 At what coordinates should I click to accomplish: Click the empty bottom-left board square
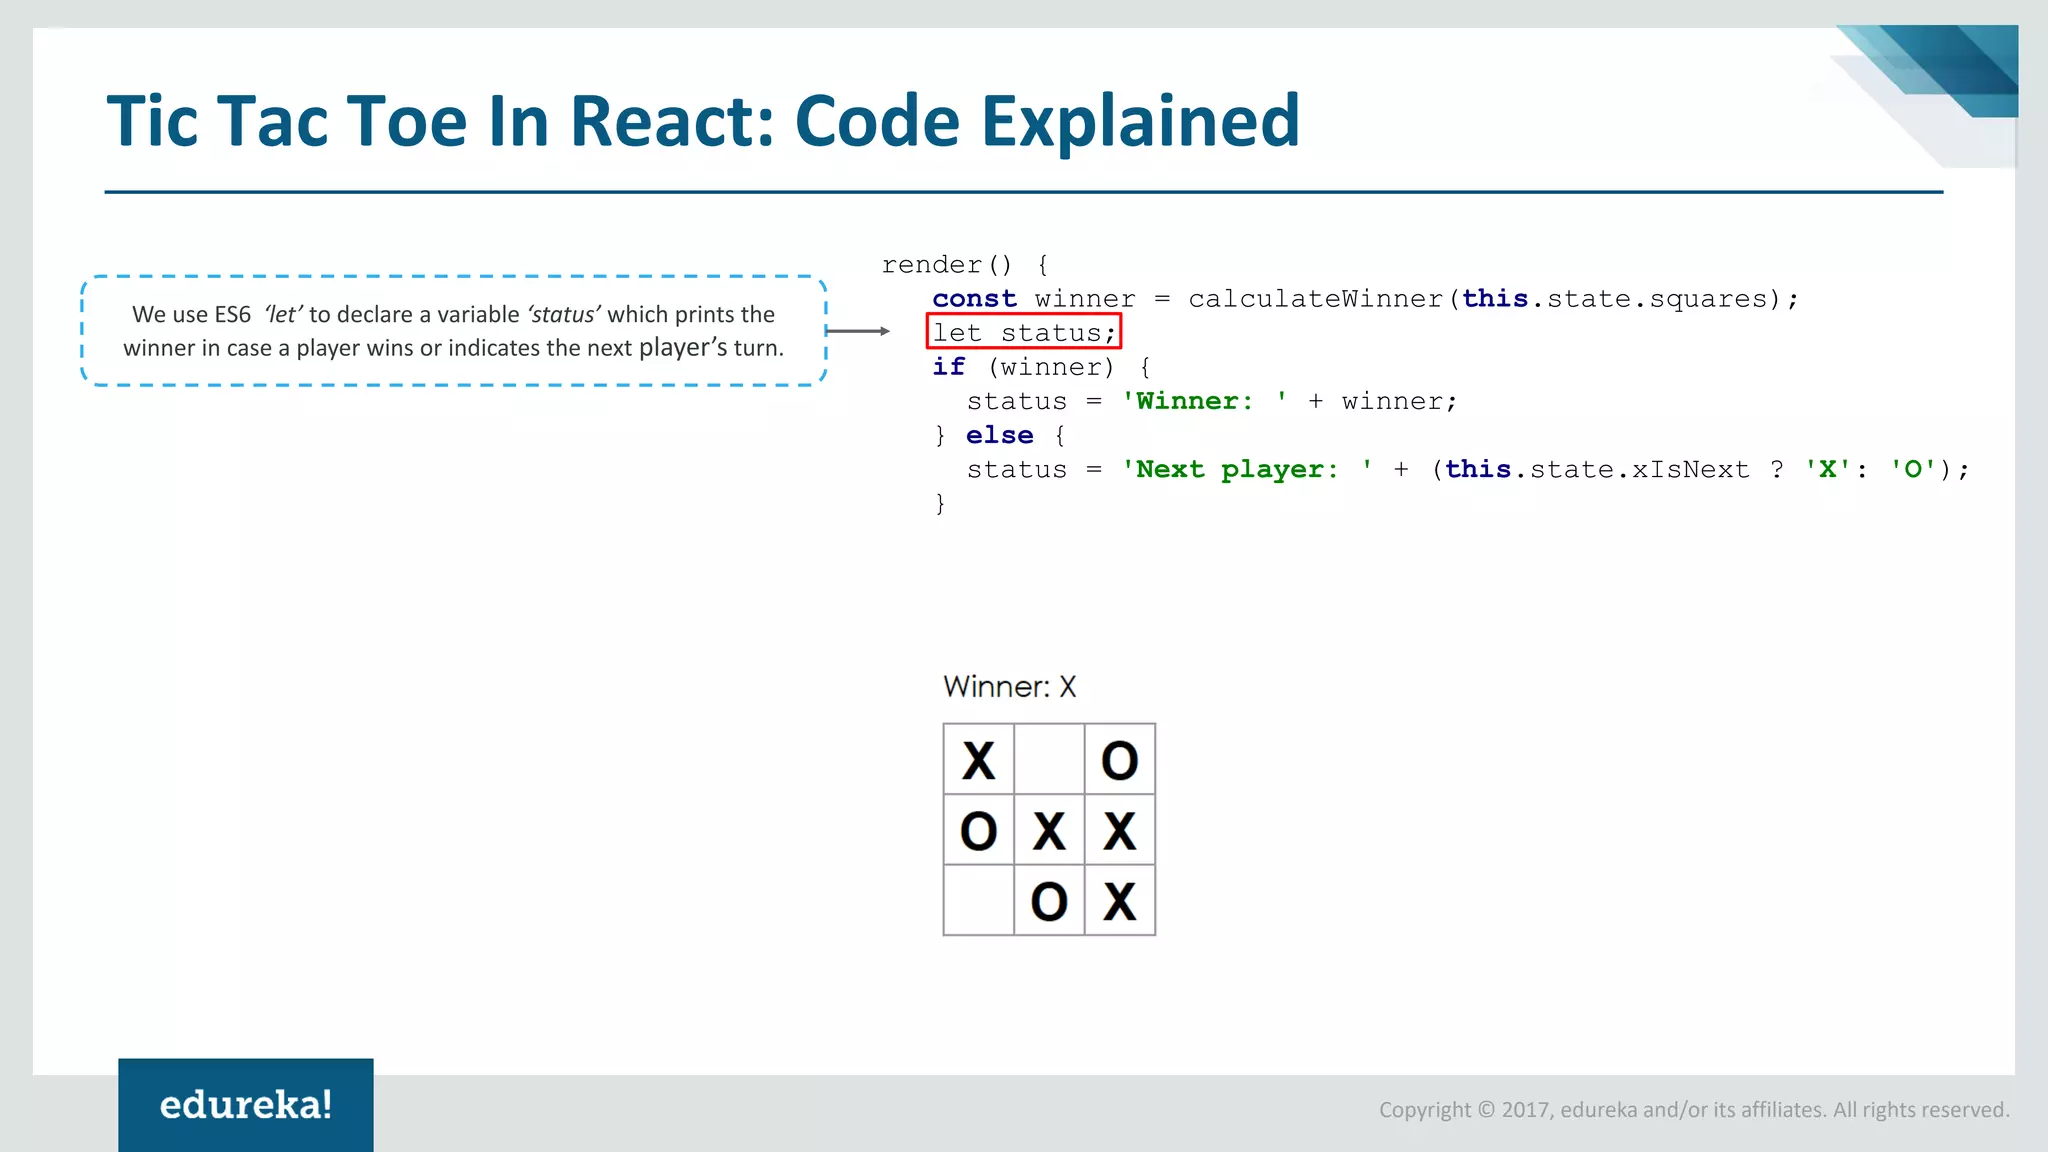pos(978,901)
